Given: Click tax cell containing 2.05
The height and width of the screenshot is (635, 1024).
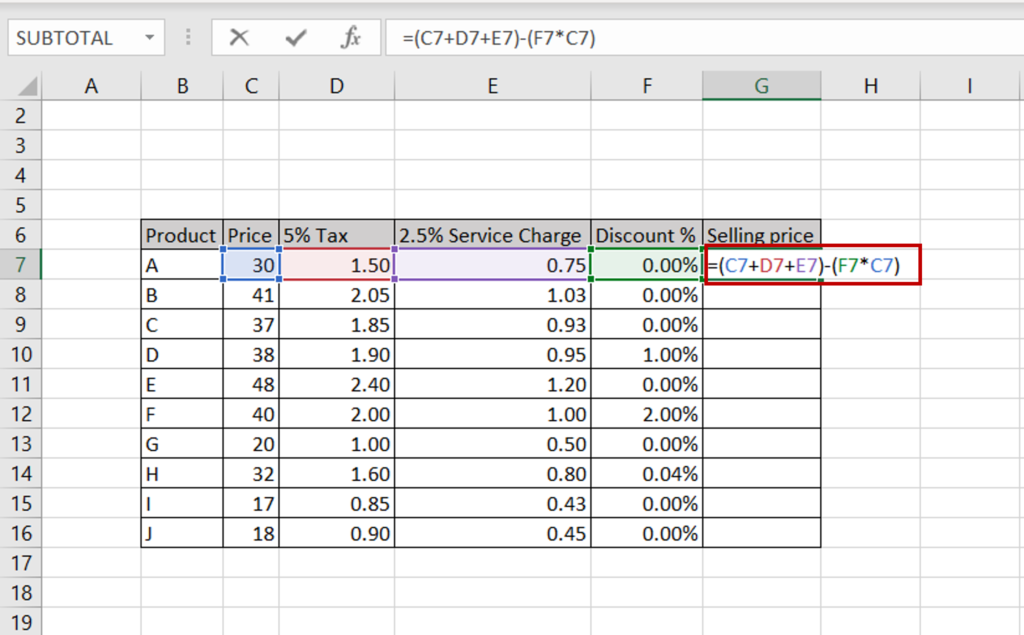Looking at the screenshot, I should (x=336, y=295).
